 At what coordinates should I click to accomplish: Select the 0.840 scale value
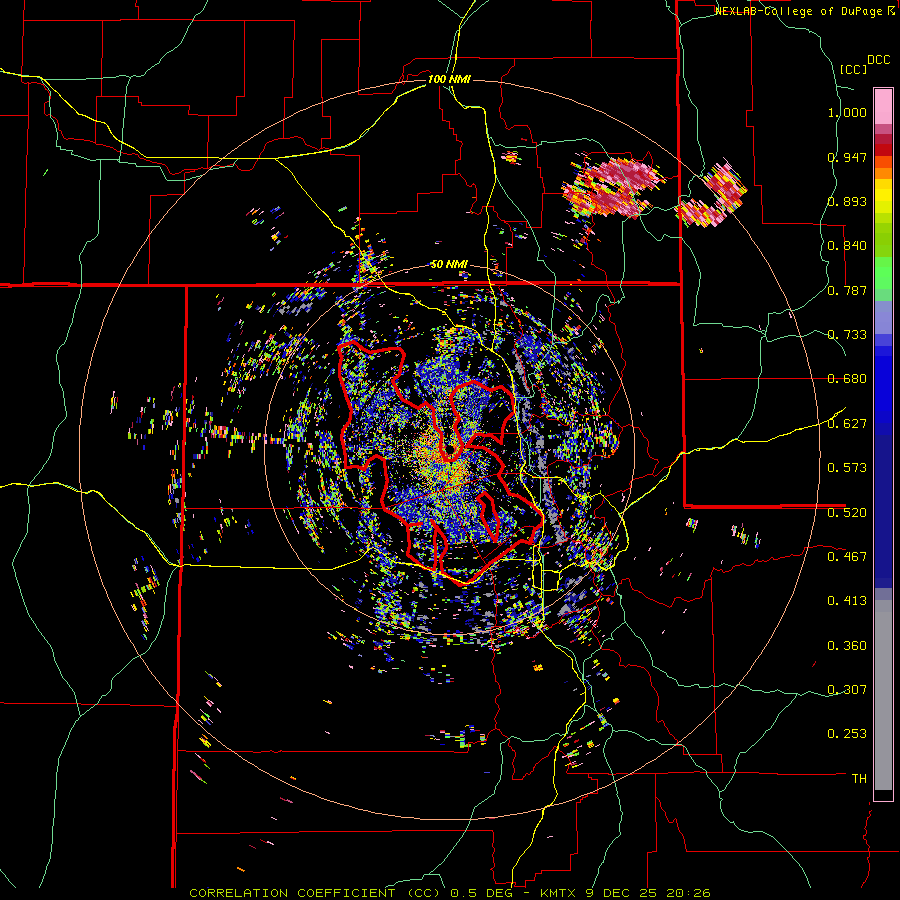click(847, 246)
